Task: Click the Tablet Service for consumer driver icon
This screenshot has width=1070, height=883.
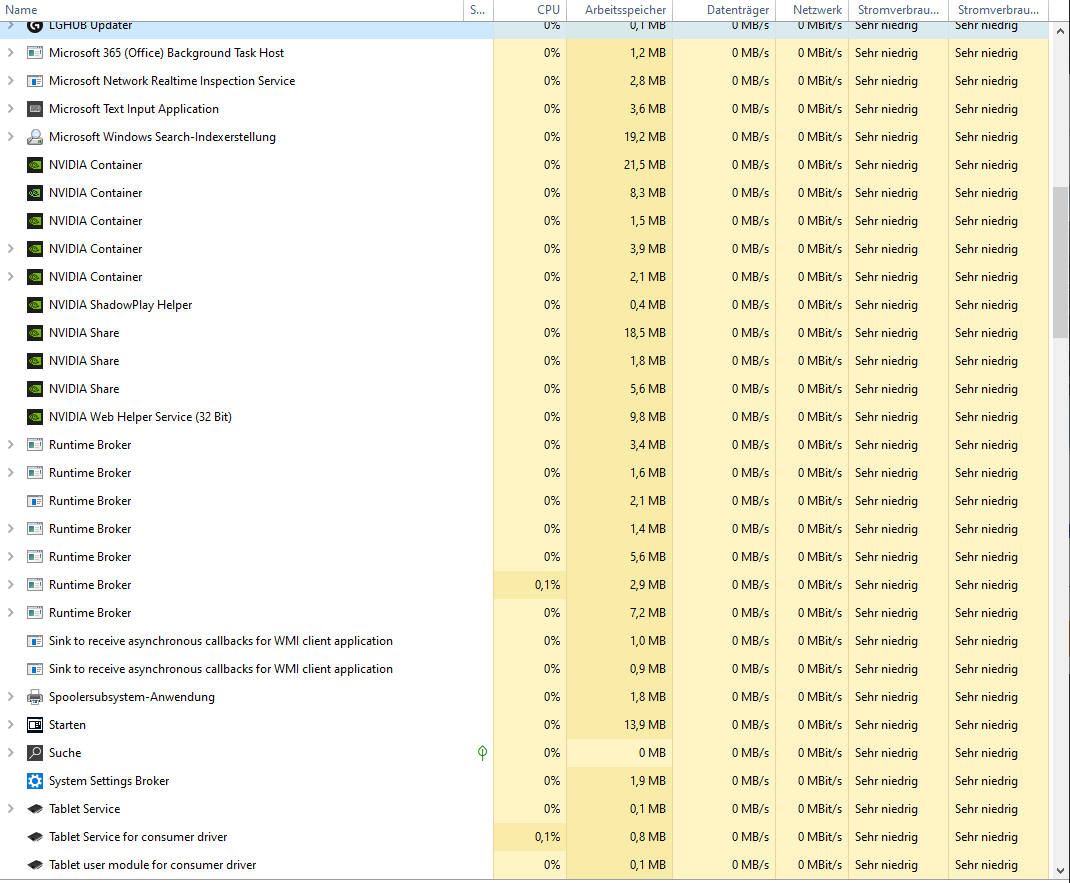Action: coord(35,837)
